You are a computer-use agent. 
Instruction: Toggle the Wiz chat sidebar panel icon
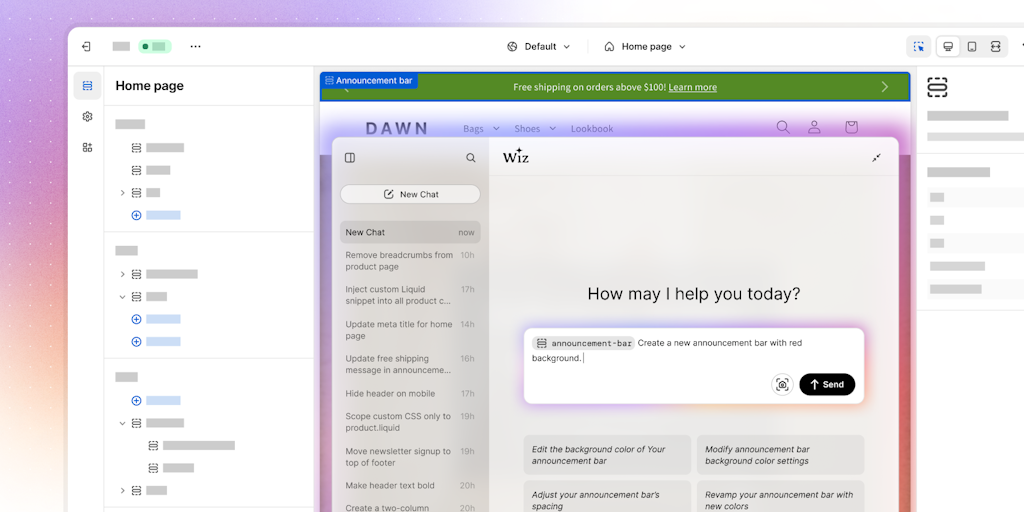[350, 158]
